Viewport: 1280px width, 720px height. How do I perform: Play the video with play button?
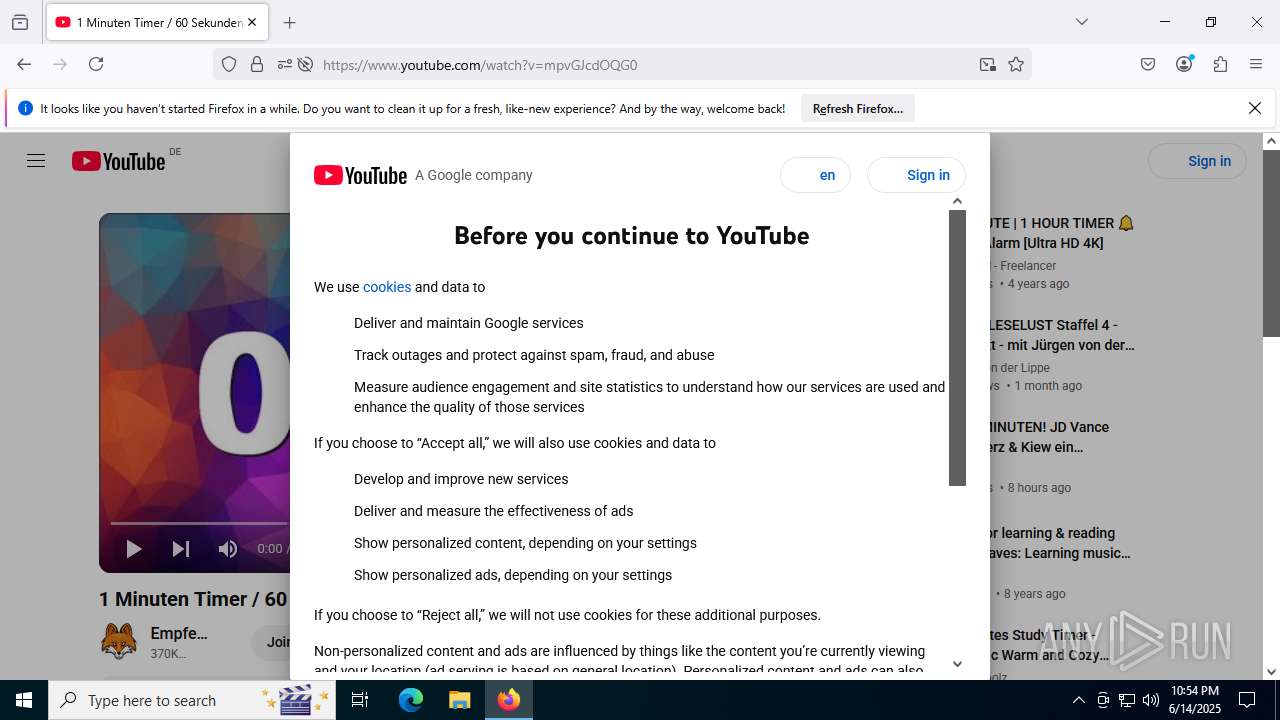pos(133,548)
